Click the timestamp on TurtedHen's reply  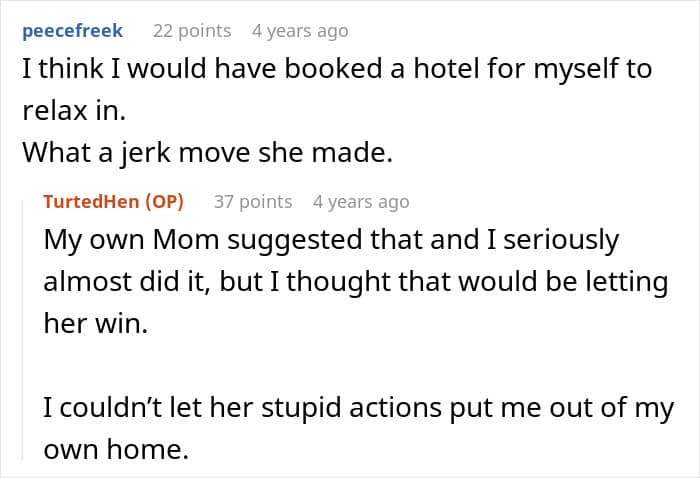pos(361,202)
